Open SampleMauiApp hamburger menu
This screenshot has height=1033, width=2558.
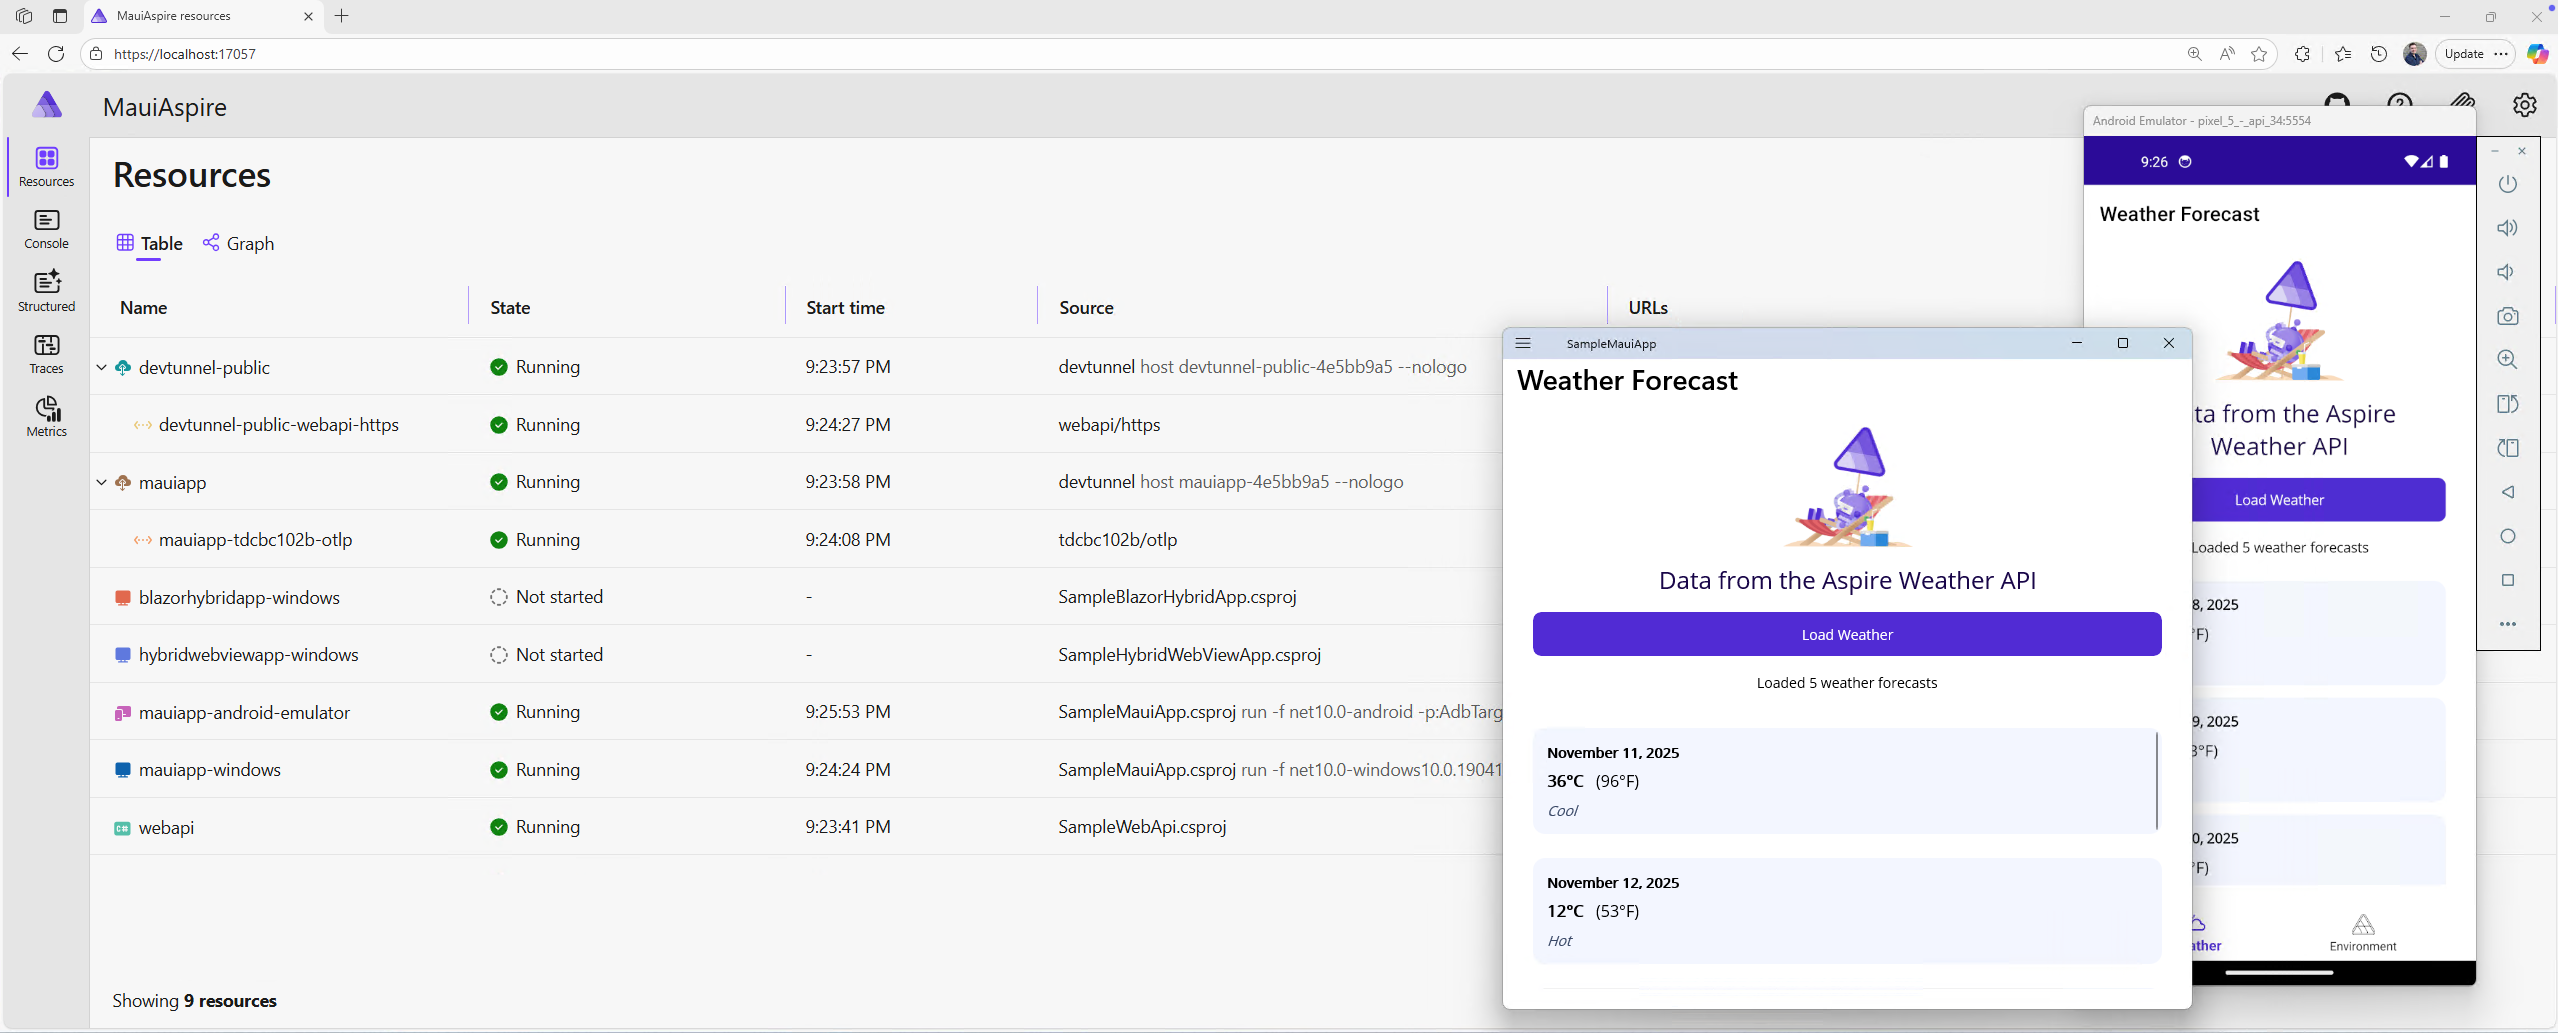click(1523, 343)
